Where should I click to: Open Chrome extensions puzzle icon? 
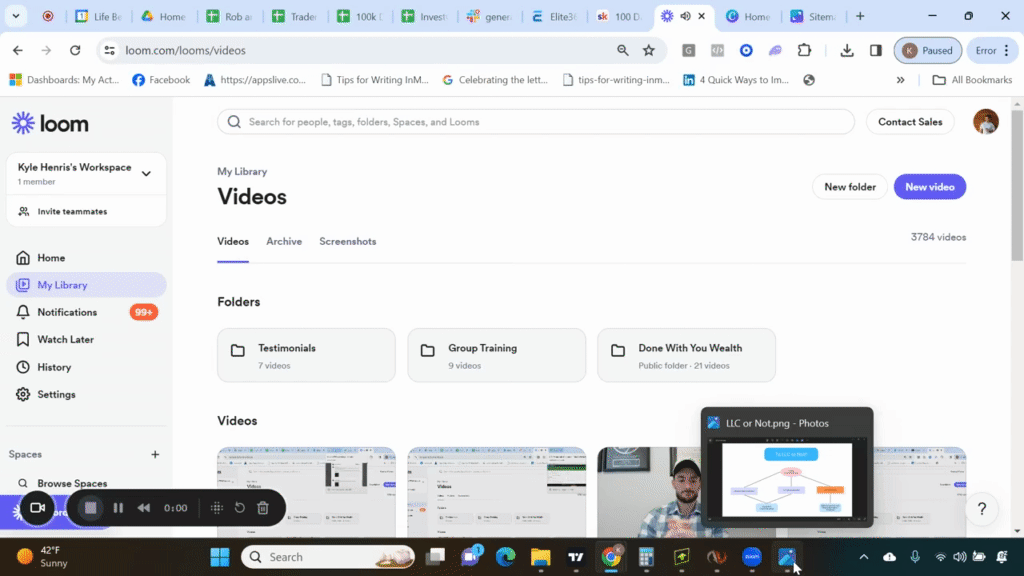click(x=805, y=50)
